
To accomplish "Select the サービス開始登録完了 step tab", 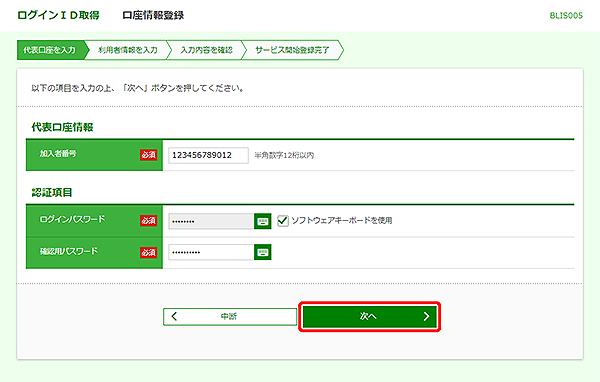I will (x=292, y=50).
